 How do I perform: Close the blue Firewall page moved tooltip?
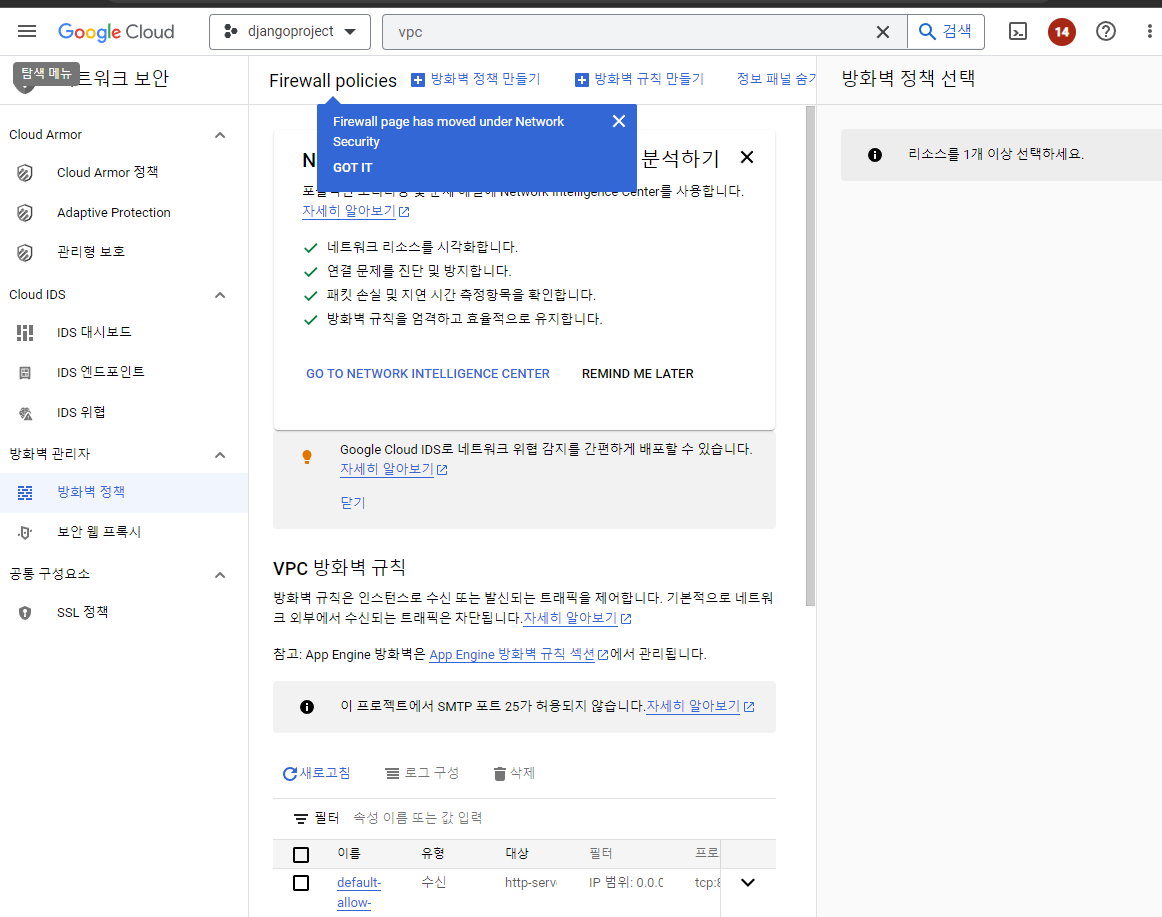click(619, 121)
